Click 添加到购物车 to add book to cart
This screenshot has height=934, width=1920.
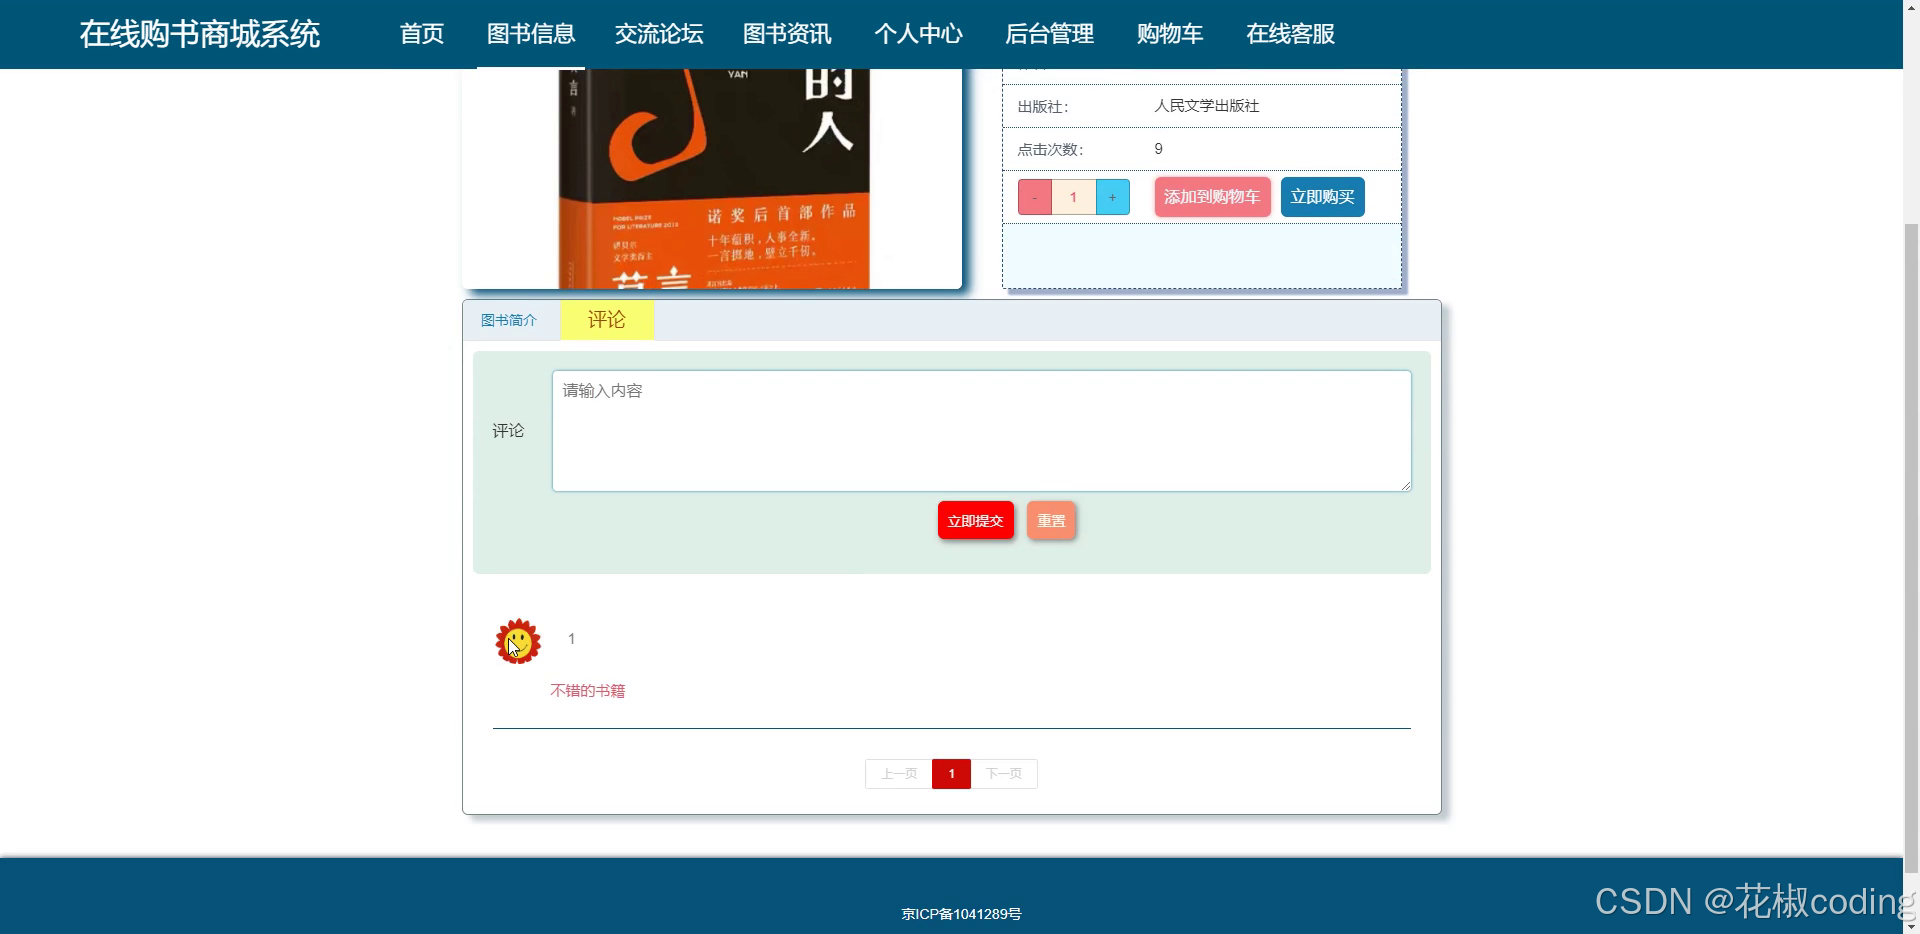[1211, 196]
